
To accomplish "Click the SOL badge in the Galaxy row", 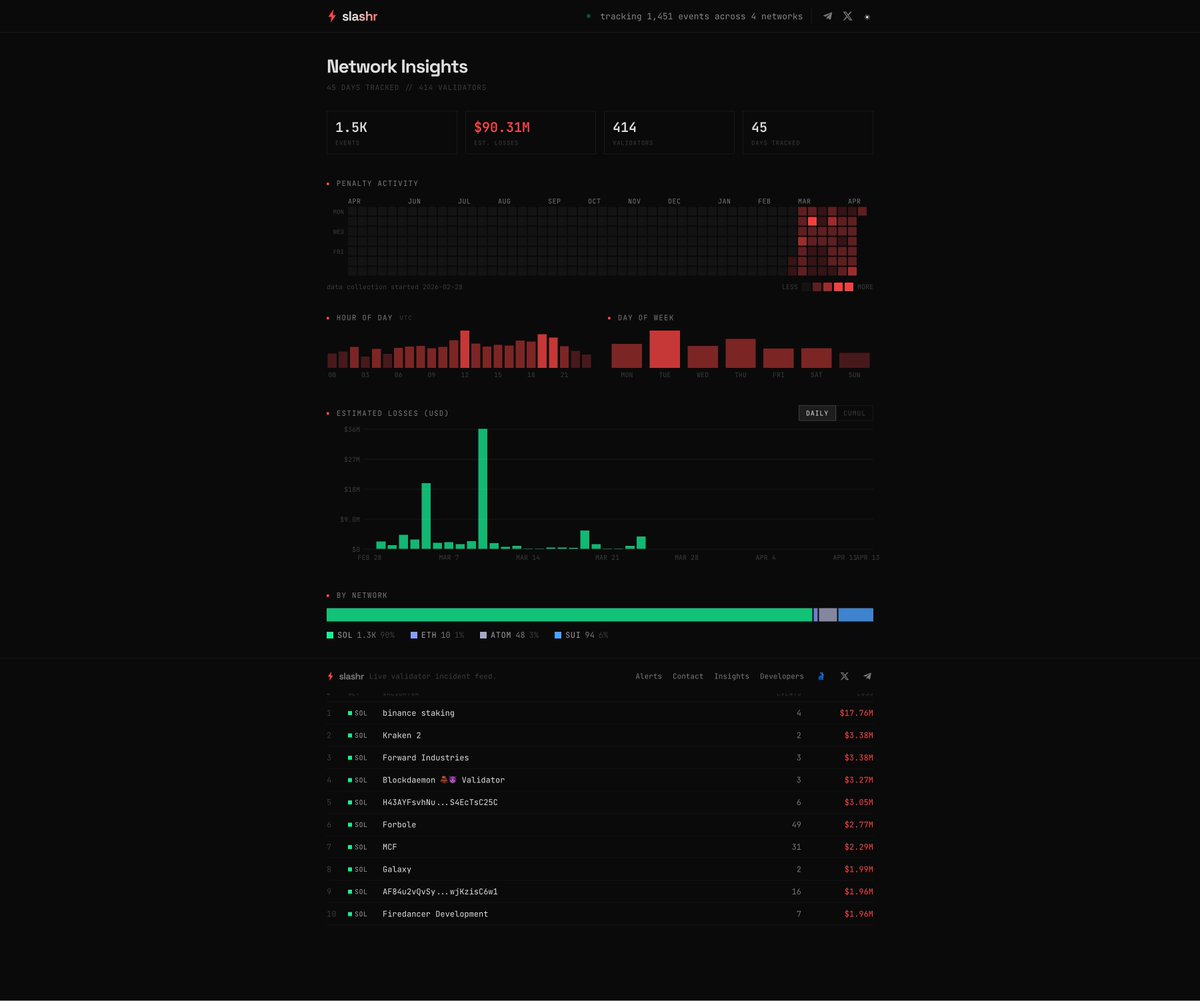I will click(x=358, y=869).
